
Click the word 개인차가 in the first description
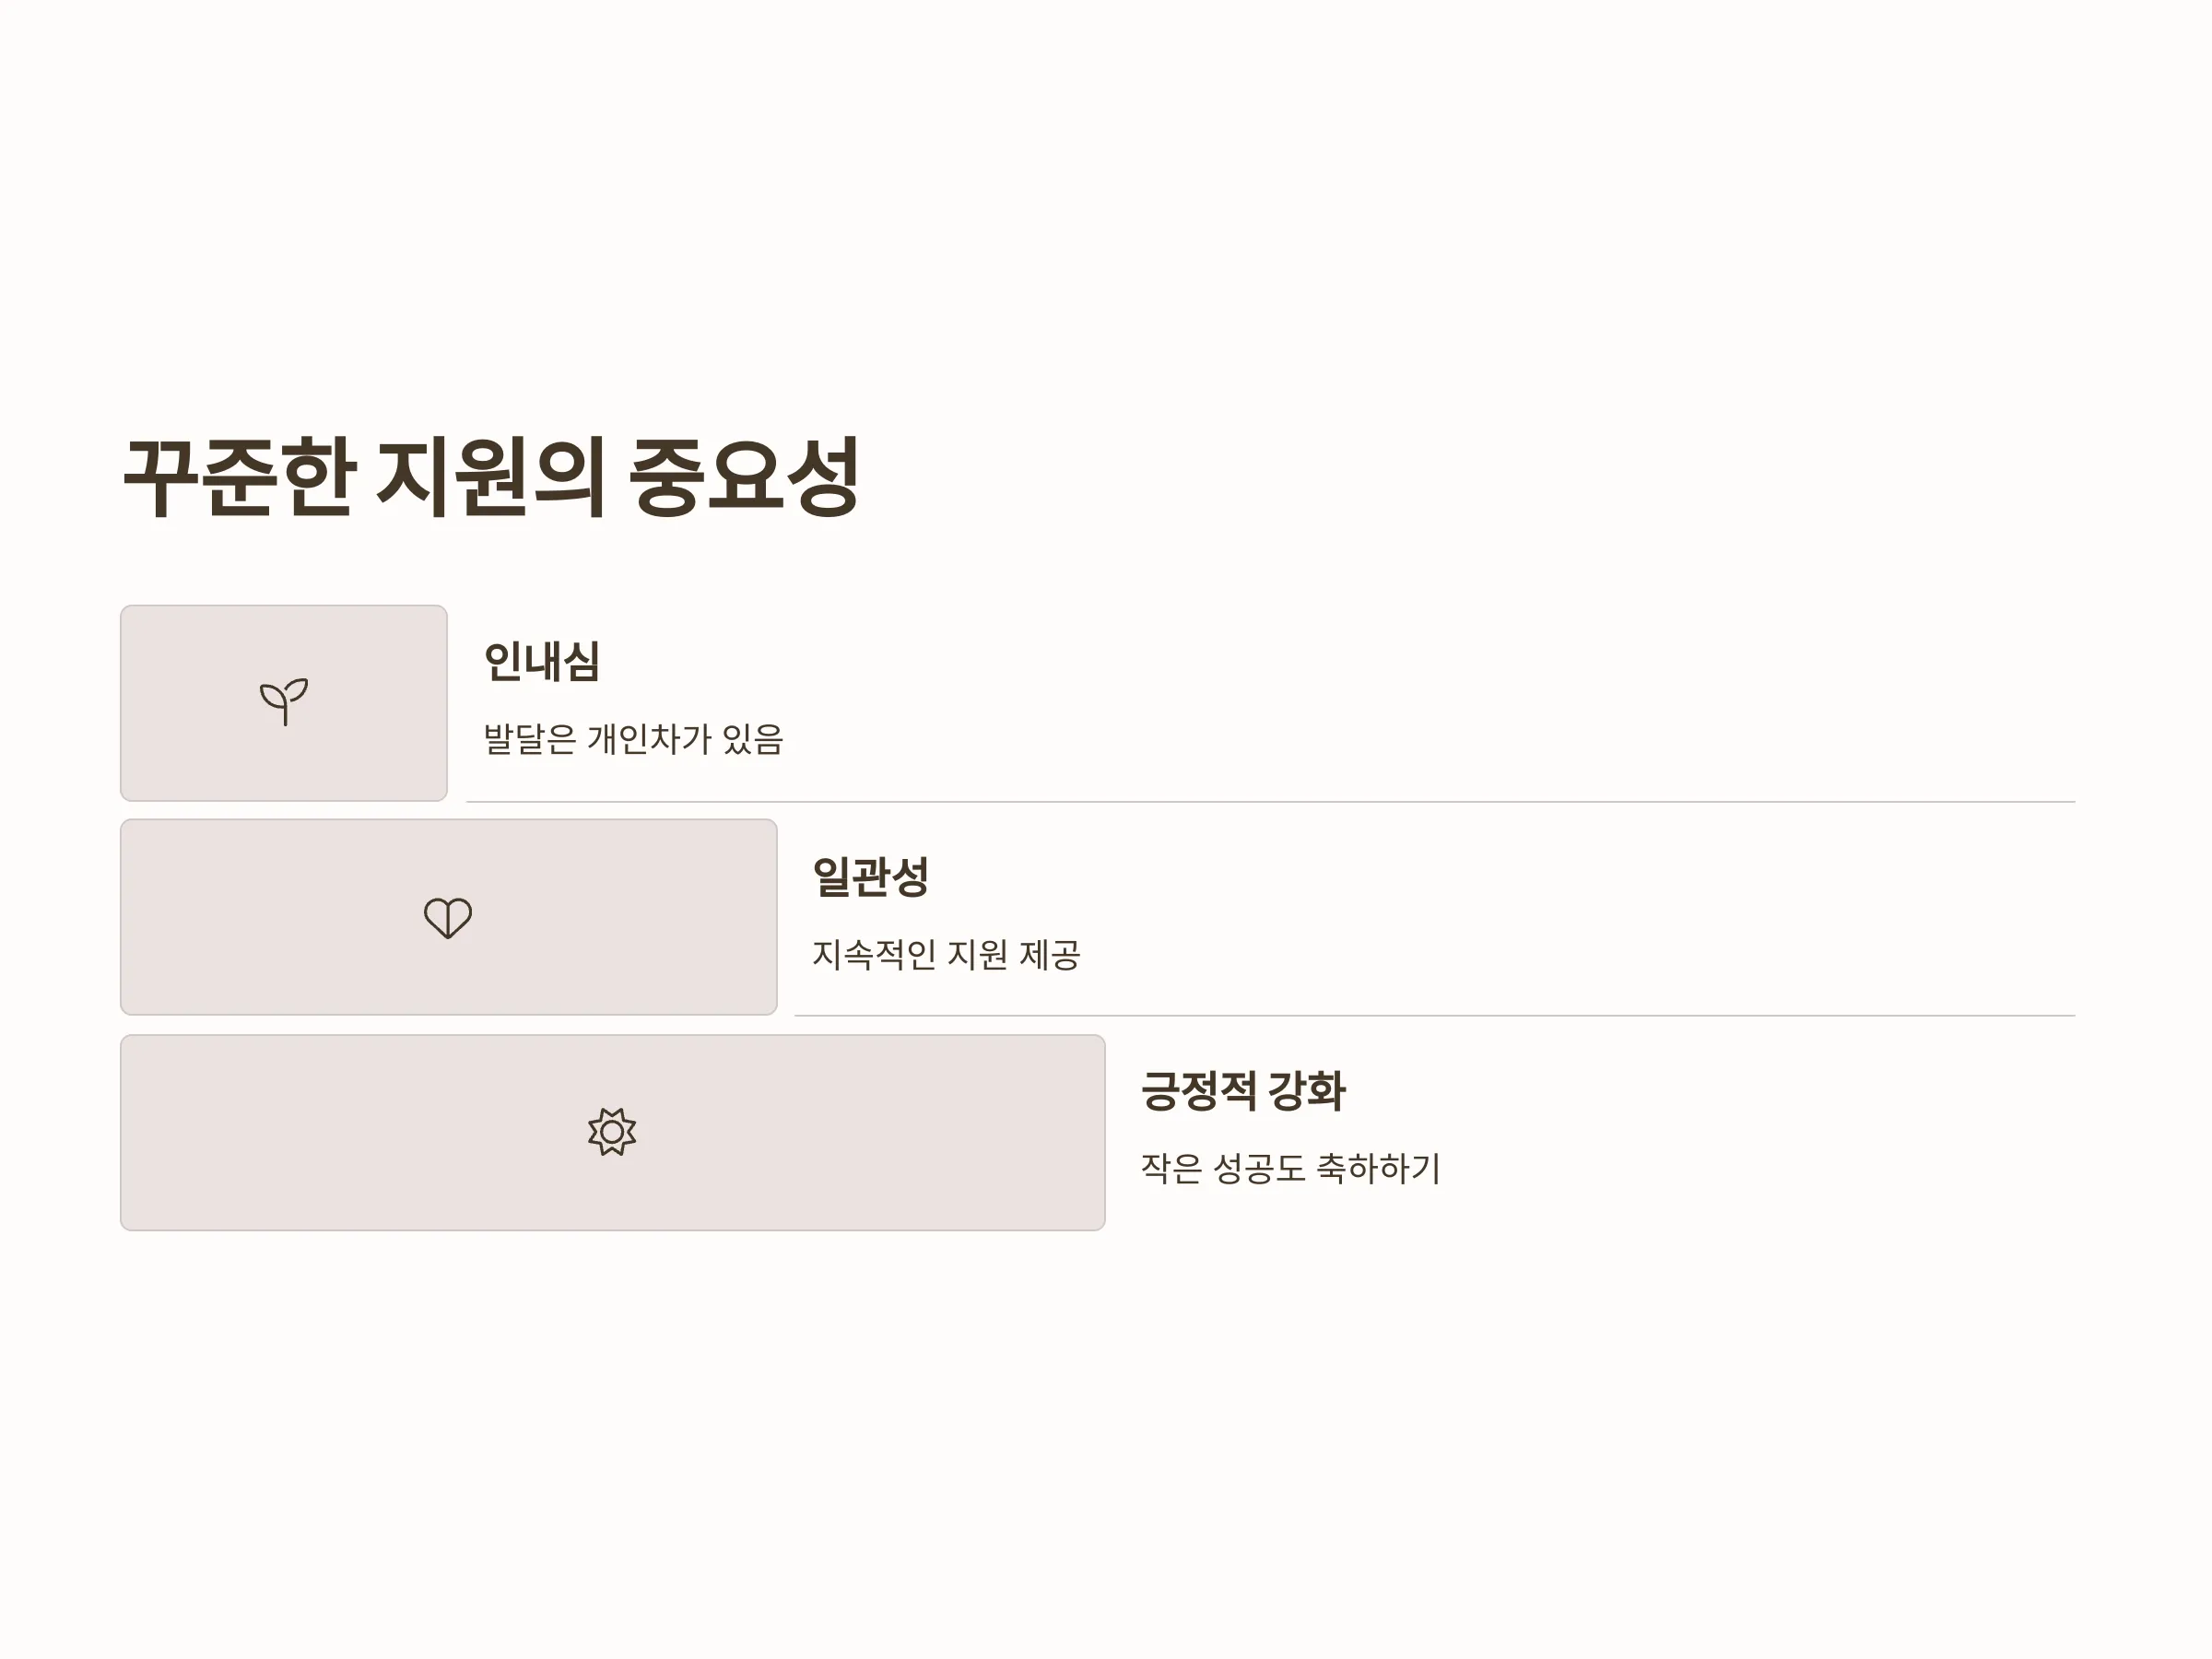[650, 739]
